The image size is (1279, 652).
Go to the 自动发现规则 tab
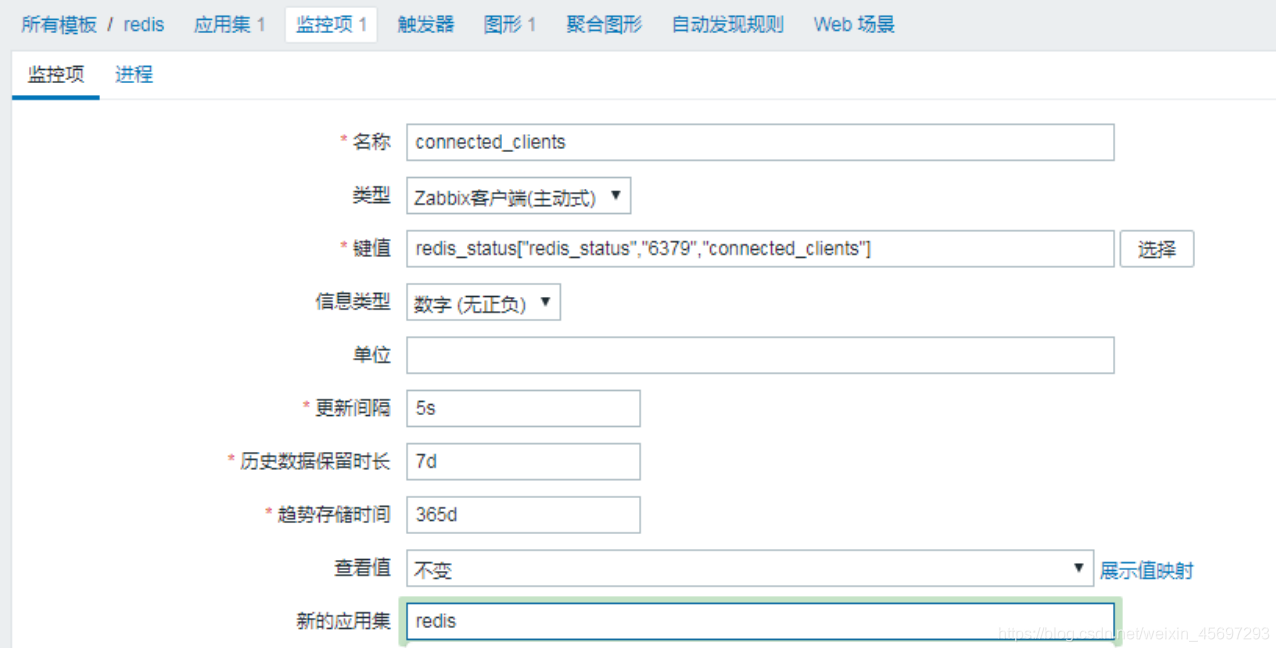(728, 24)
